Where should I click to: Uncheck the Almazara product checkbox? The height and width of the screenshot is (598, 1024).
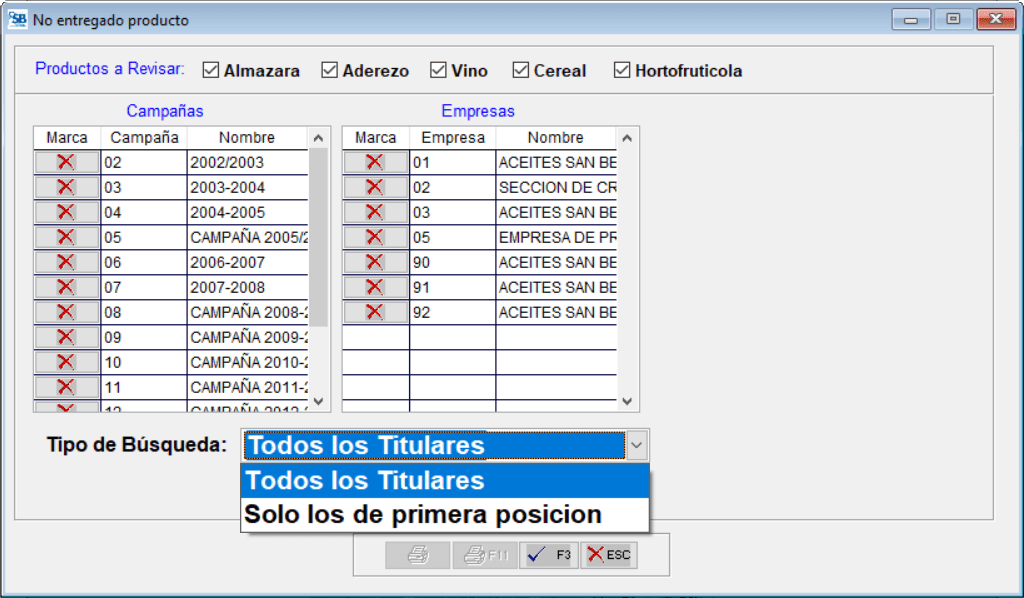tap(210, 70)
